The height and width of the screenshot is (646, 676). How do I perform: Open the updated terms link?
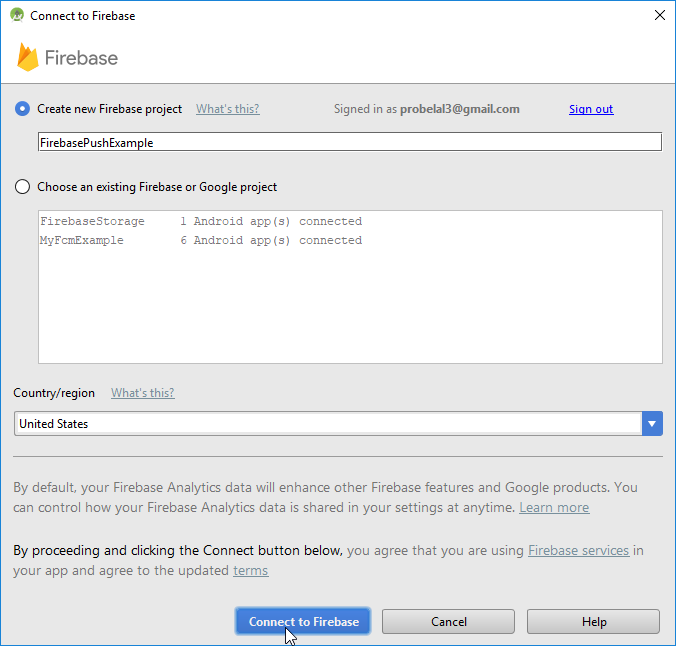(x=250, y=571)
